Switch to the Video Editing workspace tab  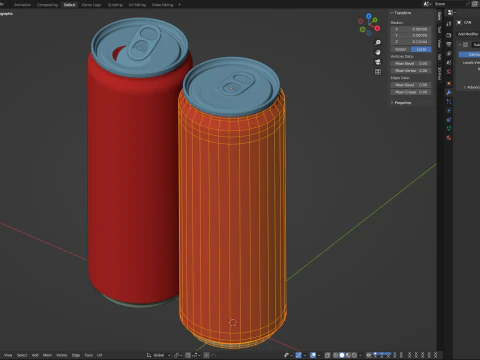pyautogui.click(x=162, y=5)
